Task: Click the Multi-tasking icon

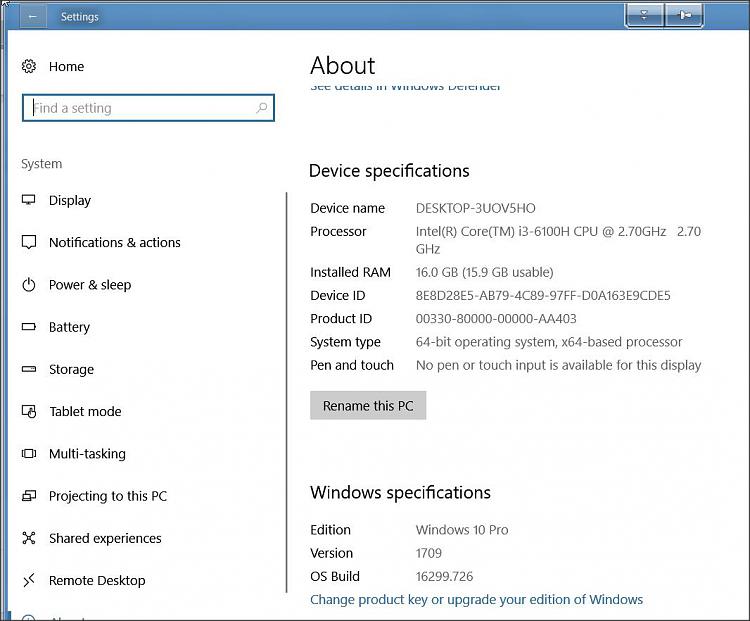Action: [29, 454]
